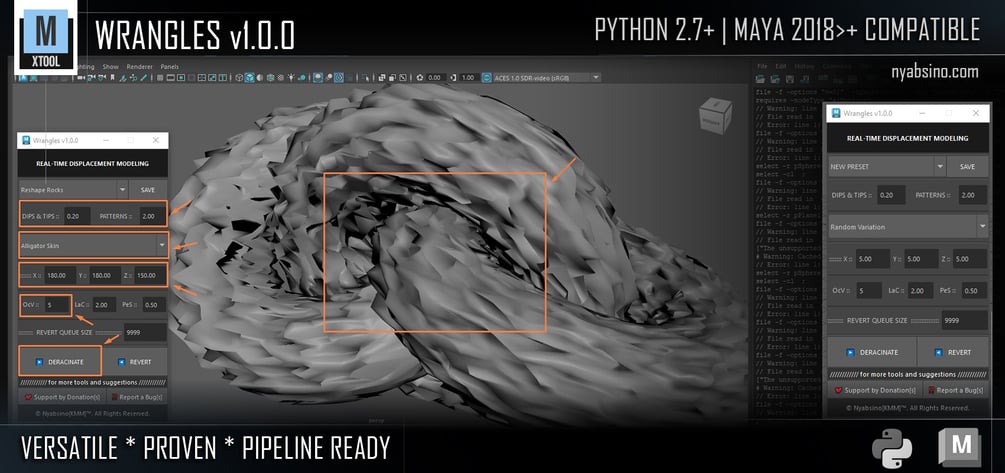Click the Isolate Select icon
Image resolution: width=1005 pixels, height=473 pixels.
[x=365, y=77]
